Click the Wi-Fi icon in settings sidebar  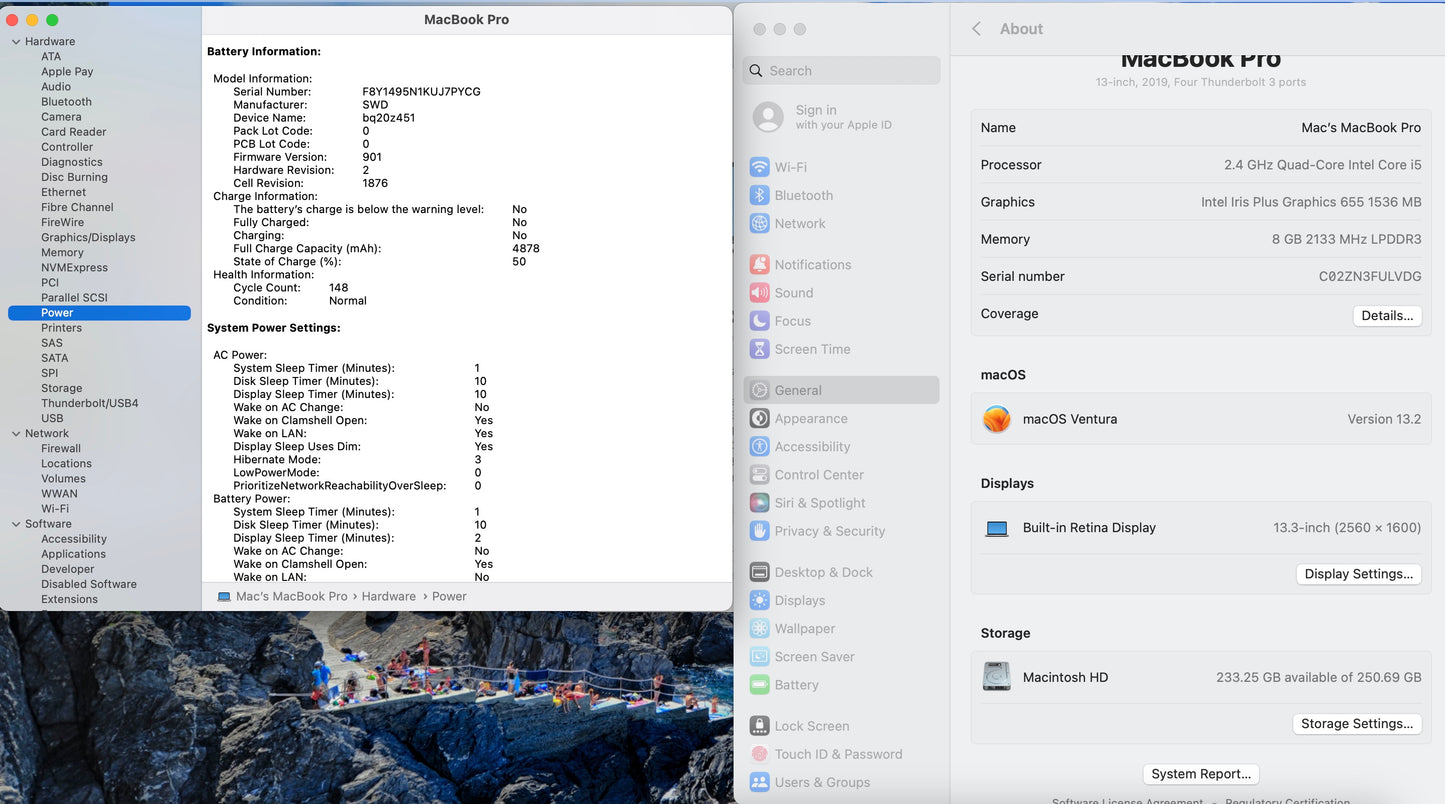(x=759, y=167)
